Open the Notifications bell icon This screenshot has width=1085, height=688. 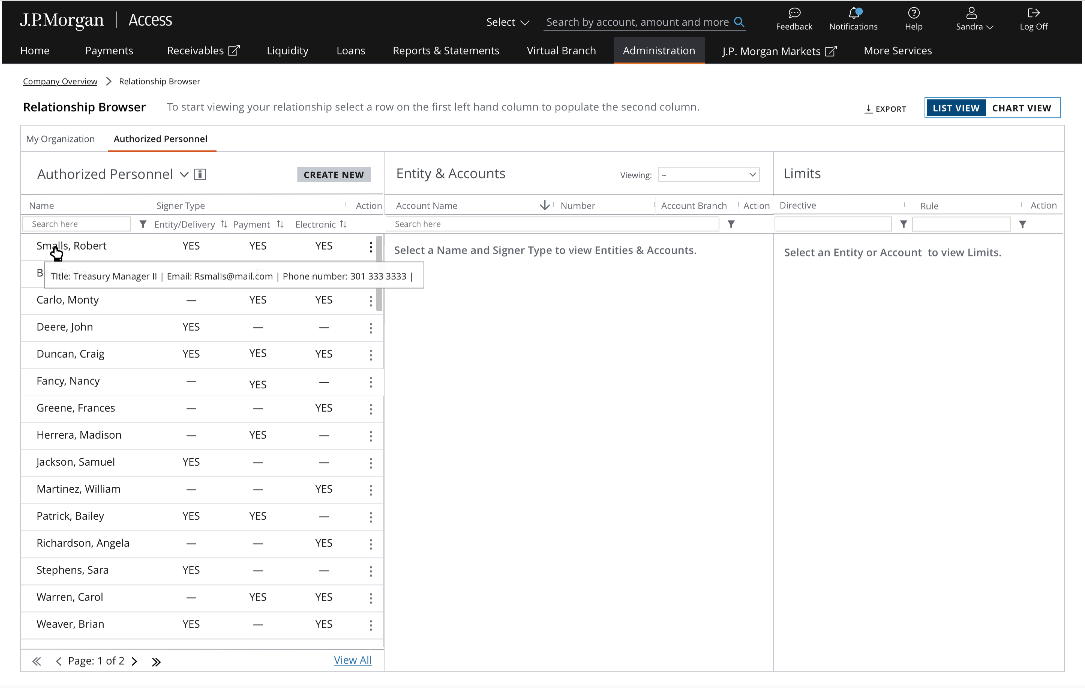(x=853, y=13)
